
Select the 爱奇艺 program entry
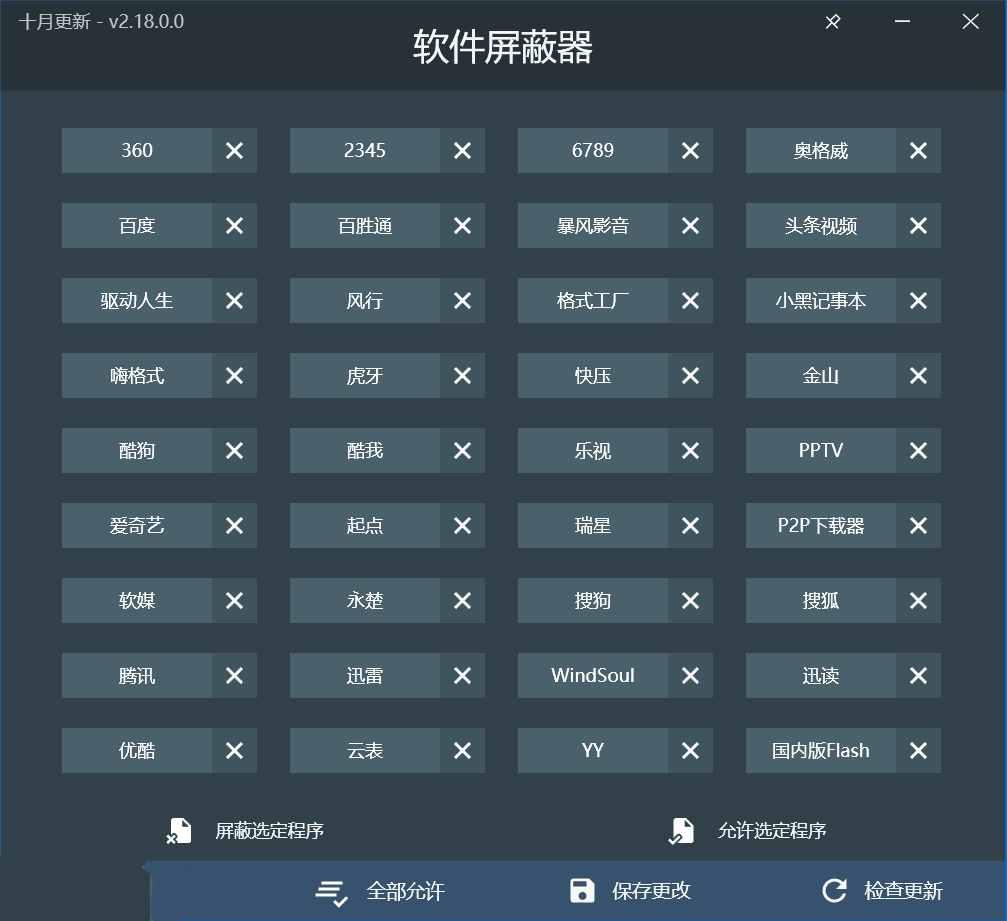(x=136, y=525)
